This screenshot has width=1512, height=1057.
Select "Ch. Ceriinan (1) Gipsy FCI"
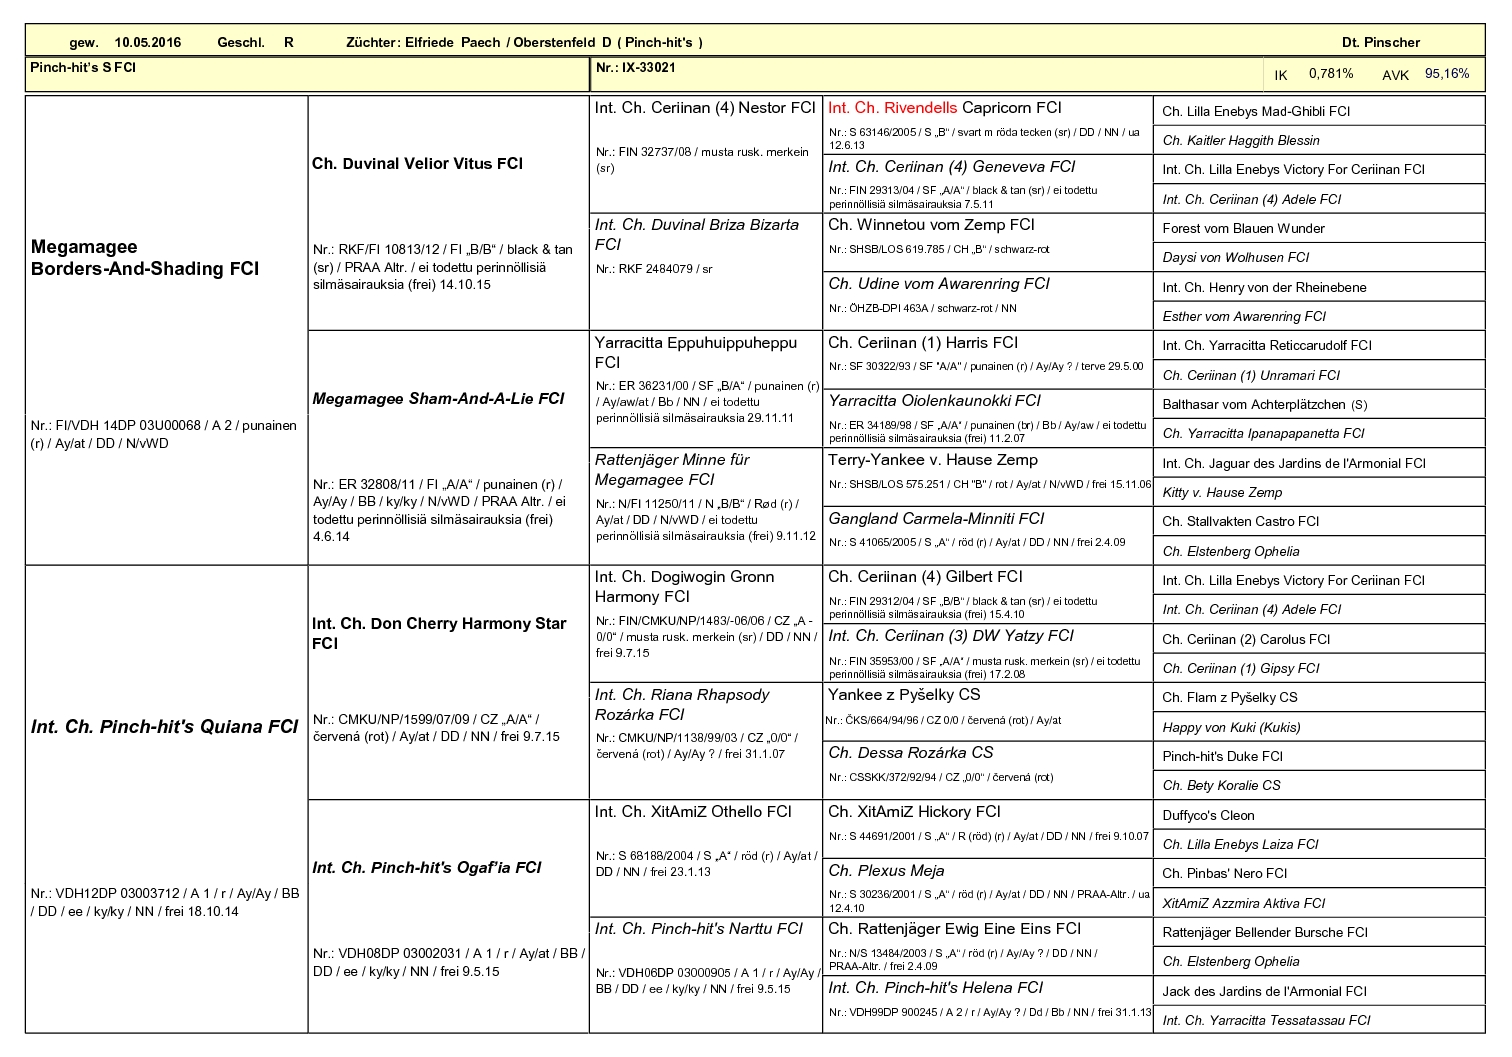(1242, 669)
